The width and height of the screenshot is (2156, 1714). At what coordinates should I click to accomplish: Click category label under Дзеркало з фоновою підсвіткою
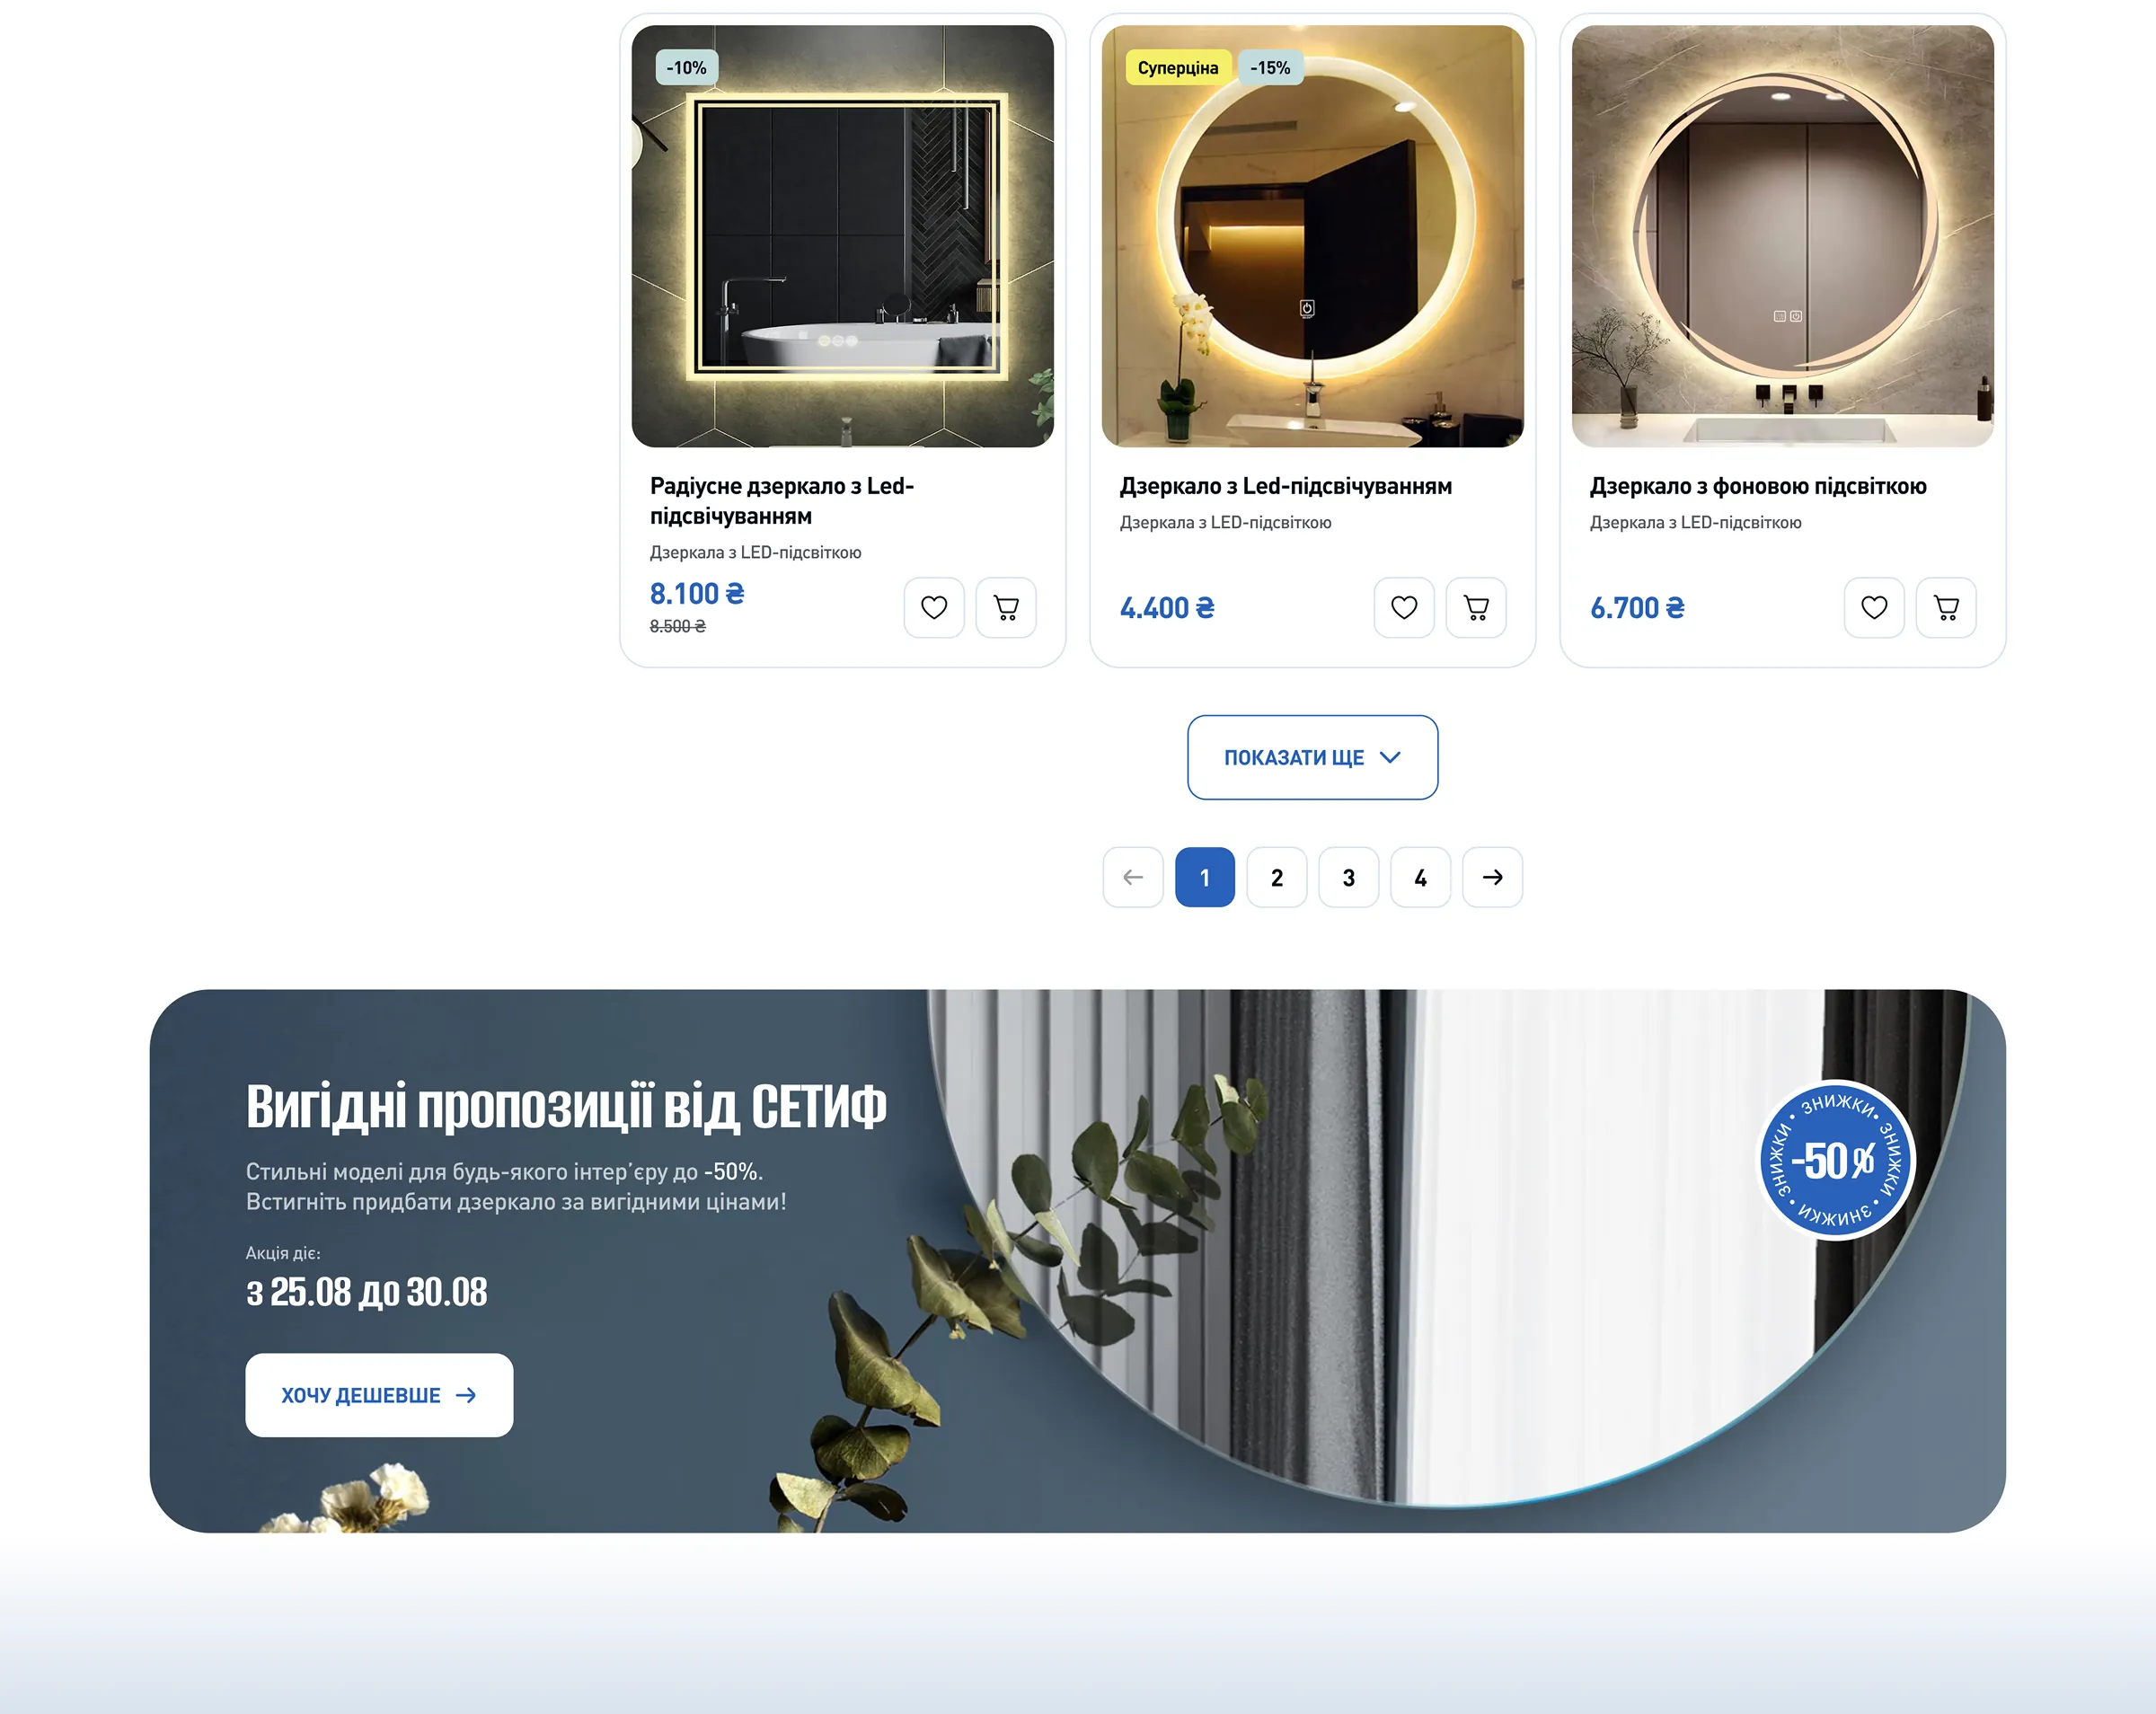[1695, 522]
